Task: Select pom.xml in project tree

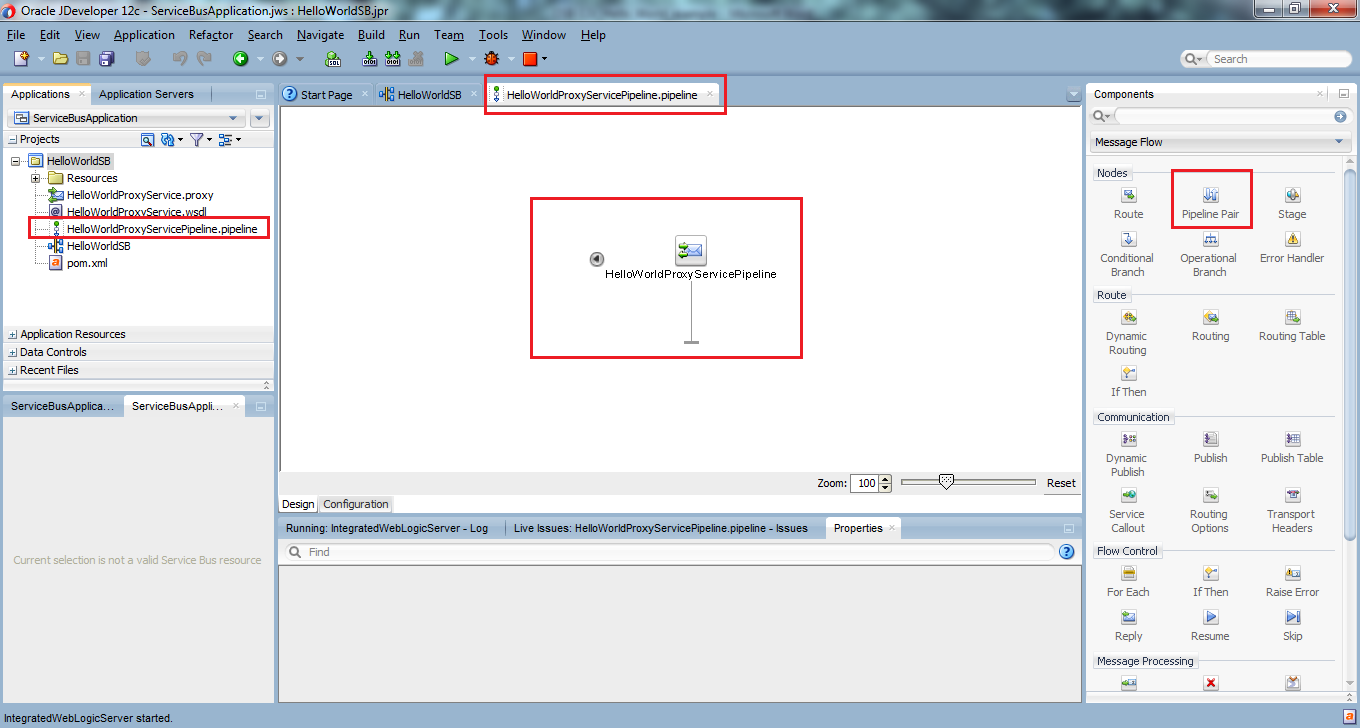Action: [87, 263]
